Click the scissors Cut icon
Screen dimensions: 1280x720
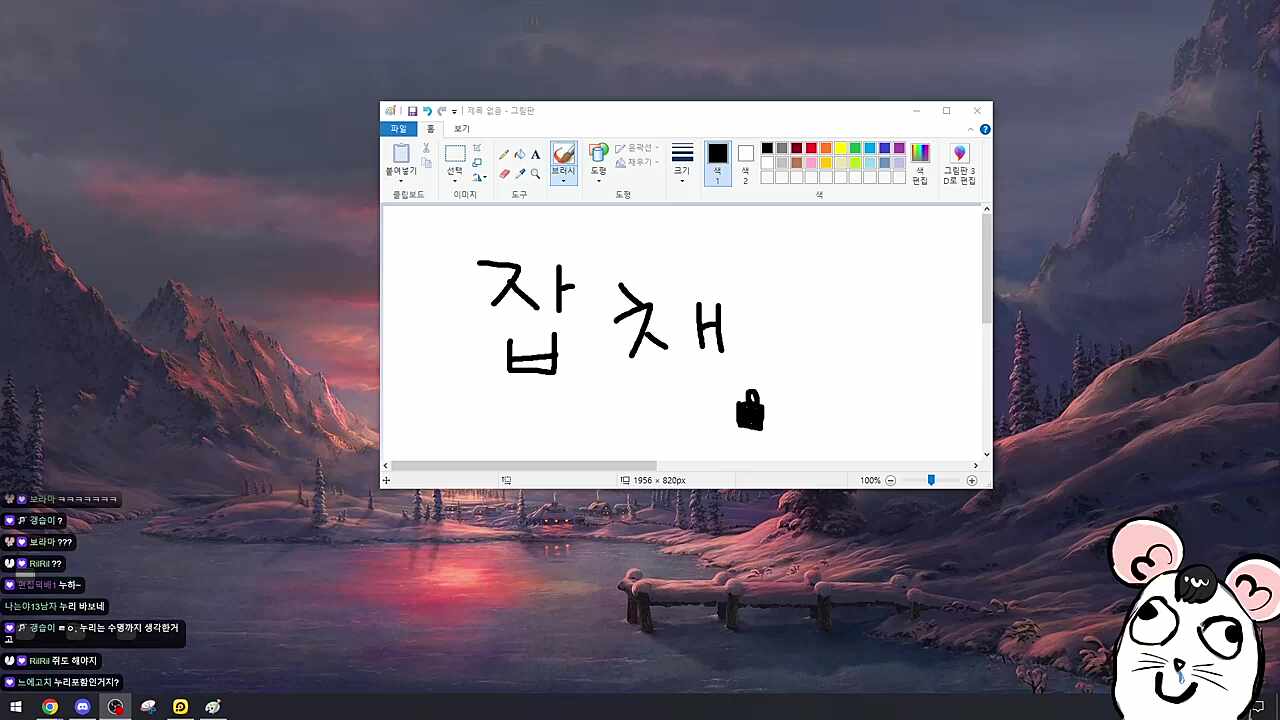click(426, 148)
